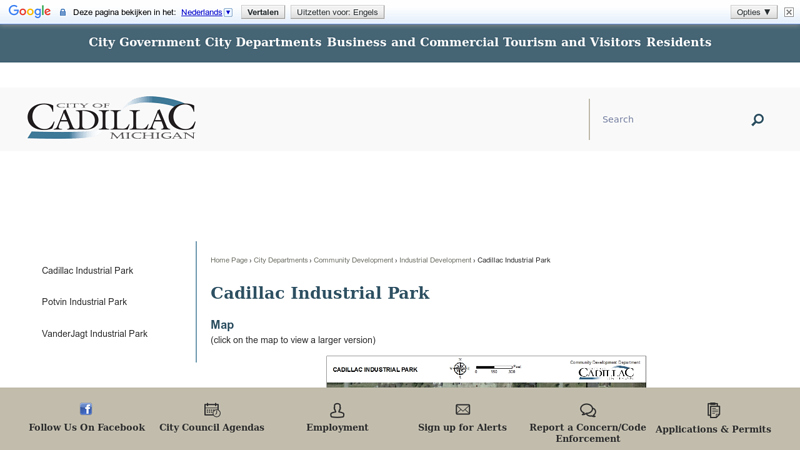The image size is (800, 450).
Task: Click the lock icon in translate bar
Action: coord(63,12)
